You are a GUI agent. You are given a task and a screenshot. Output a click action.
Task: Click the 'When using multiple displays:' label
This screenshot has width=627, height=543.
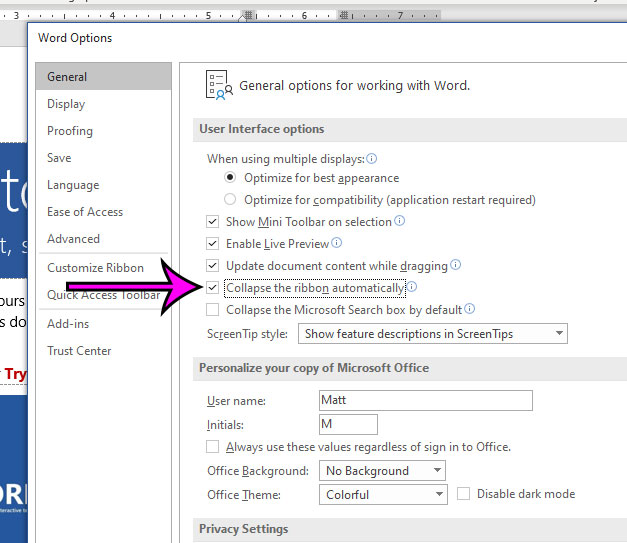pyautogui.click(x=286, y=159)
